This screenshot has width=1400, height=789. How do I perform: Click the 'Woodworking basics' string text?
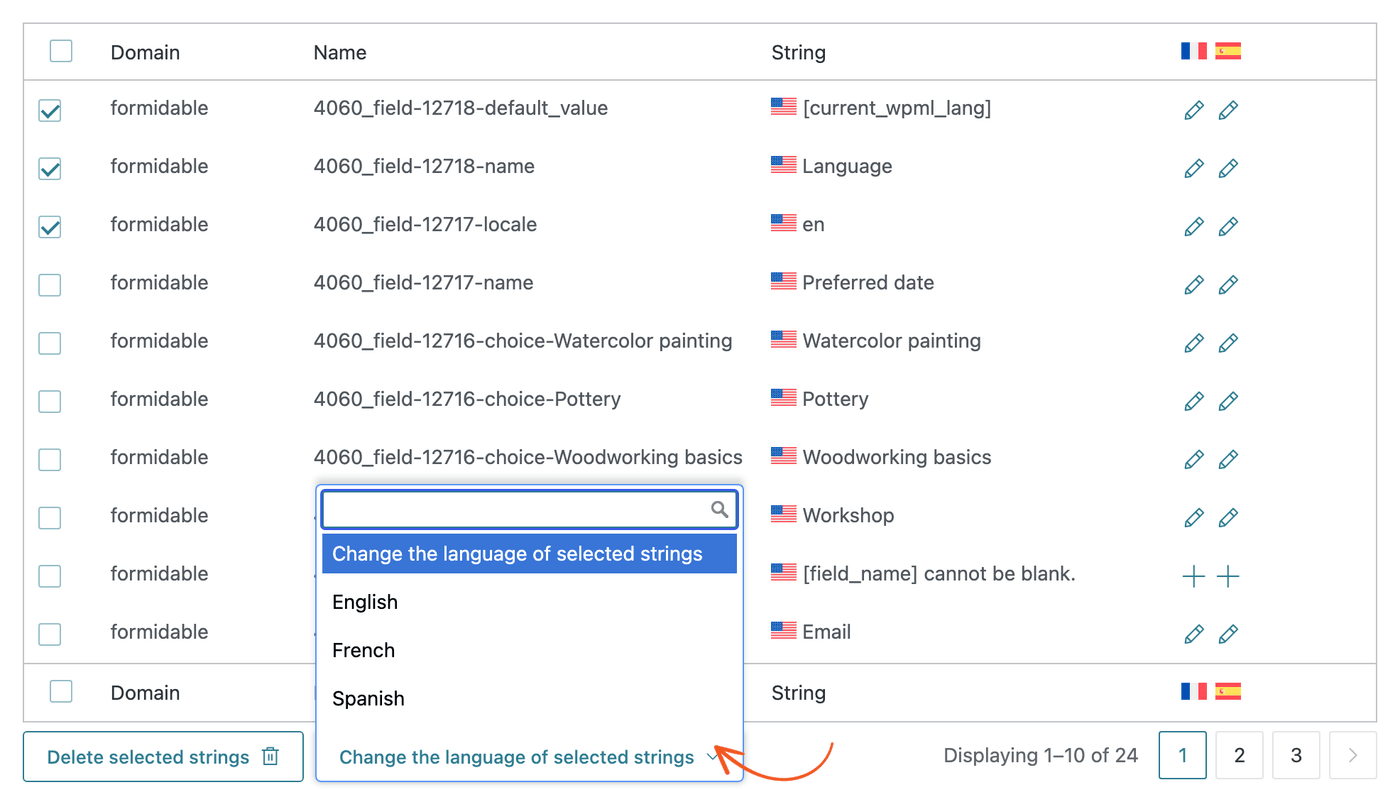point(897,457)
